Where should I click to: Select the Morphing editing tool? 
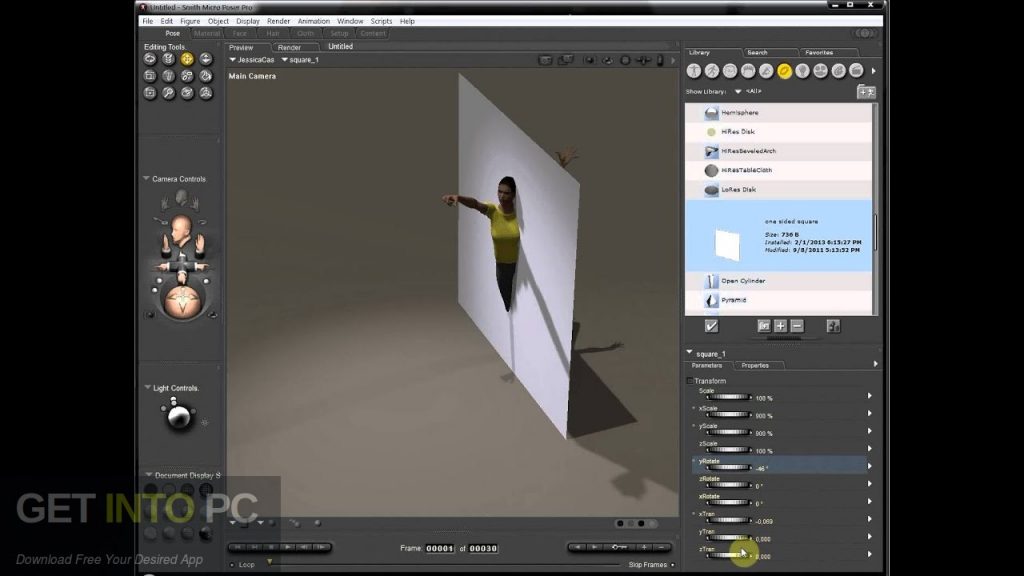click(x=187, y=93)
